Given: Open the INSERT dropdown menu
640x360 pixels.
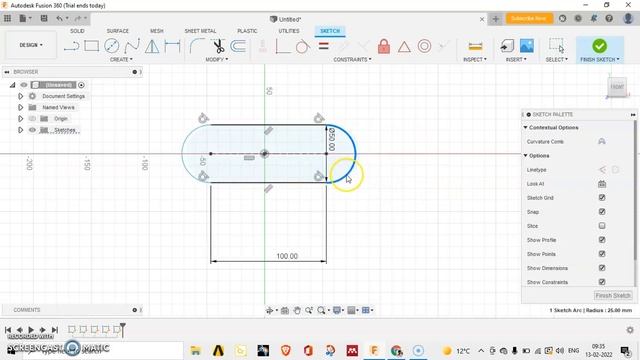Looking at the screenshot, I should pyautogui.click(x=516, y=60).
